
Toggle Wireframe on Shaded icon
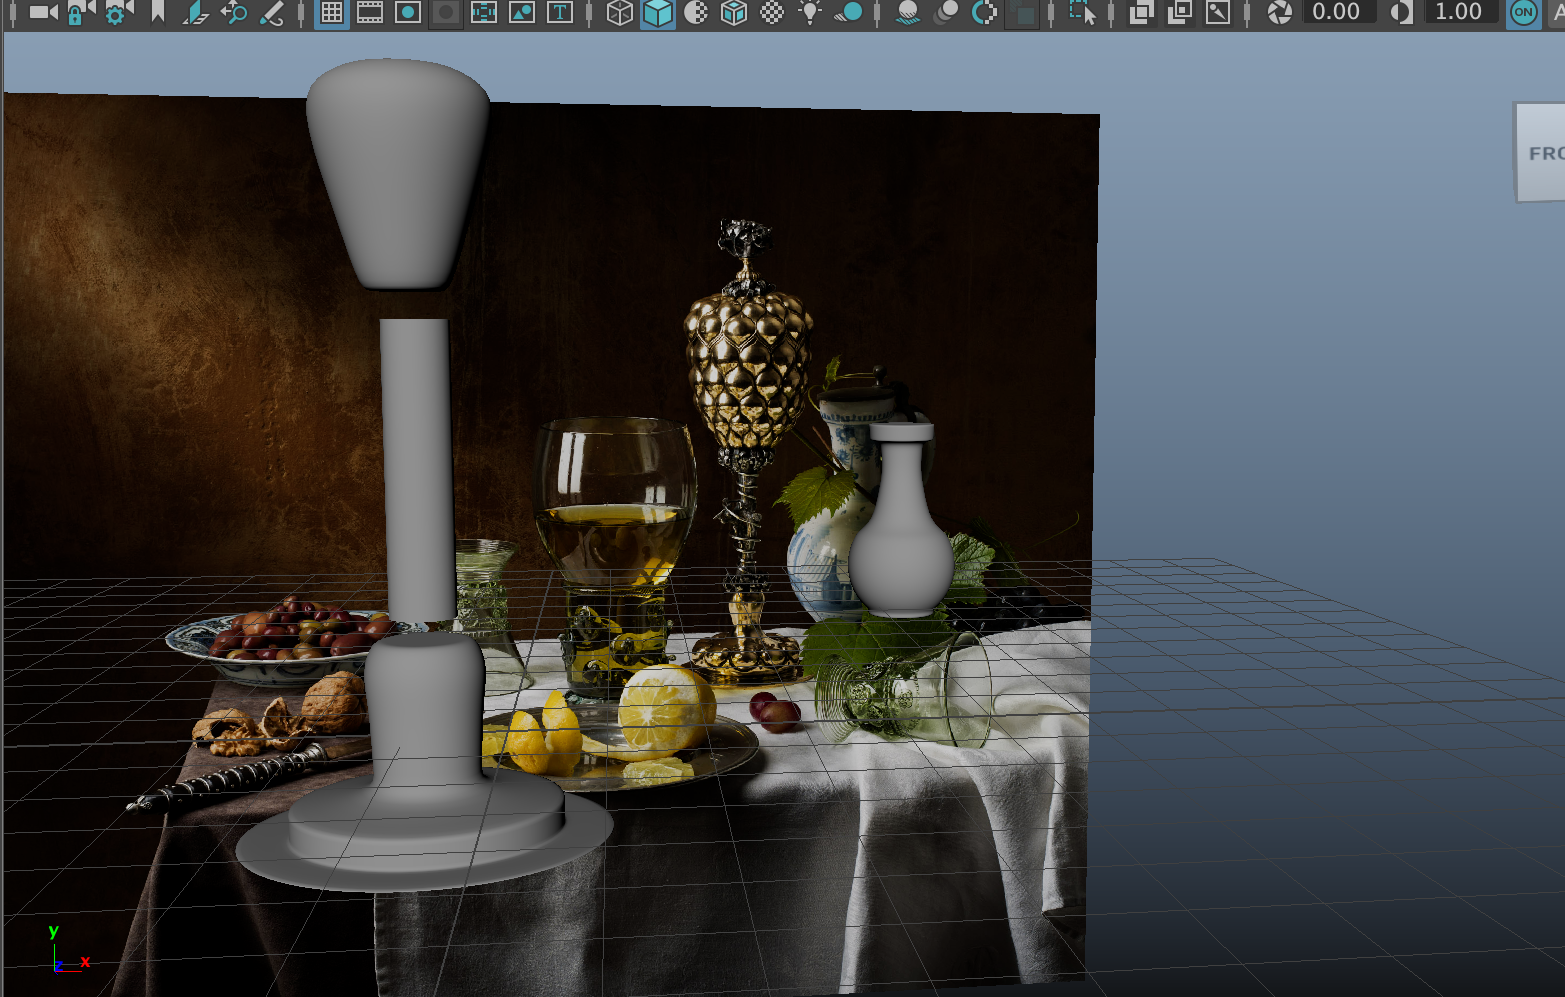tap(734, 13)
